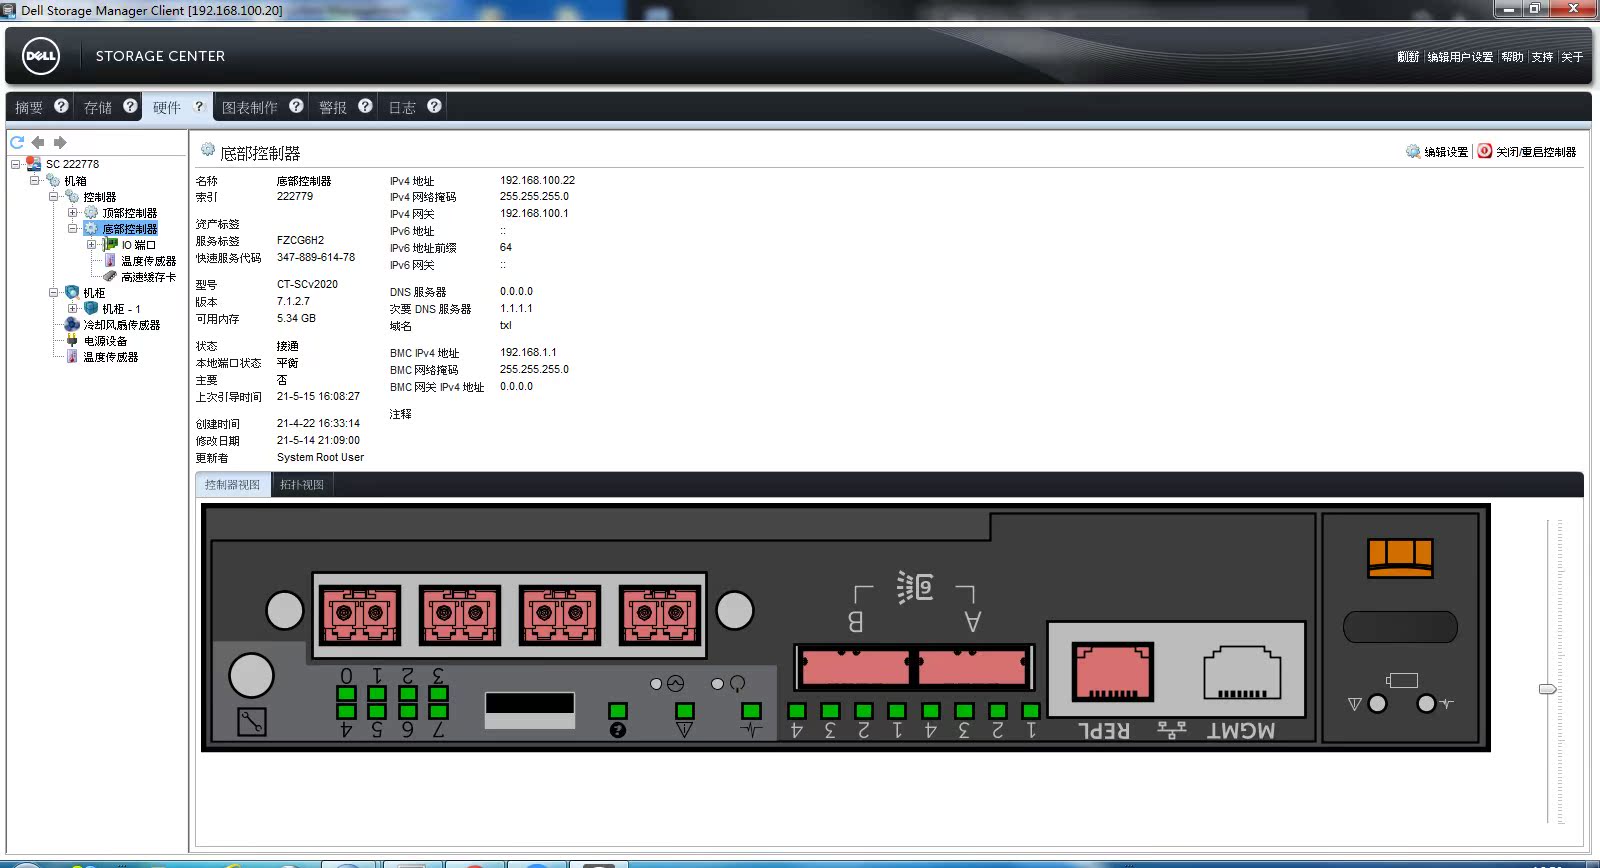The image size is (1600, 868).
Task: Click the service tag value FZCG6H2
Action: click(x=300, y=240)
